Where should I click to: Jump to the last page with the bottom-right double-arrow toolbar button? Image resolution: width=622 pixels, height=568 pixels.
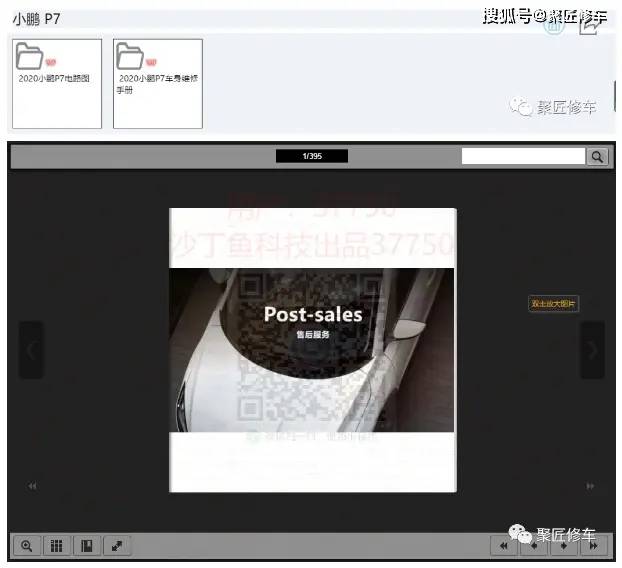tap(594, 546)
